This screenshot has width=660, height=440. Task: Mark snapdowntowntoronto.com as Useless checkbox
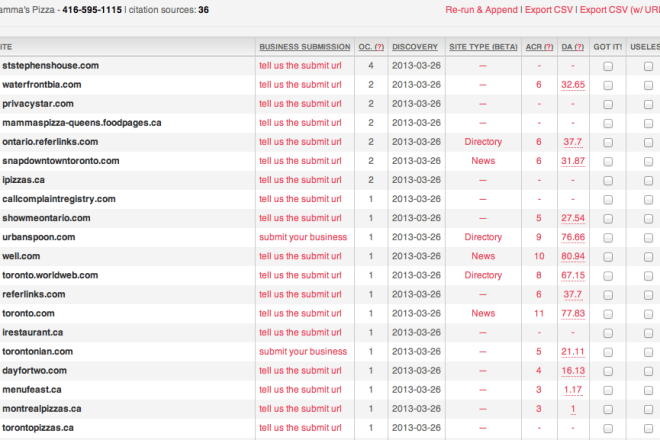(648, 162)
